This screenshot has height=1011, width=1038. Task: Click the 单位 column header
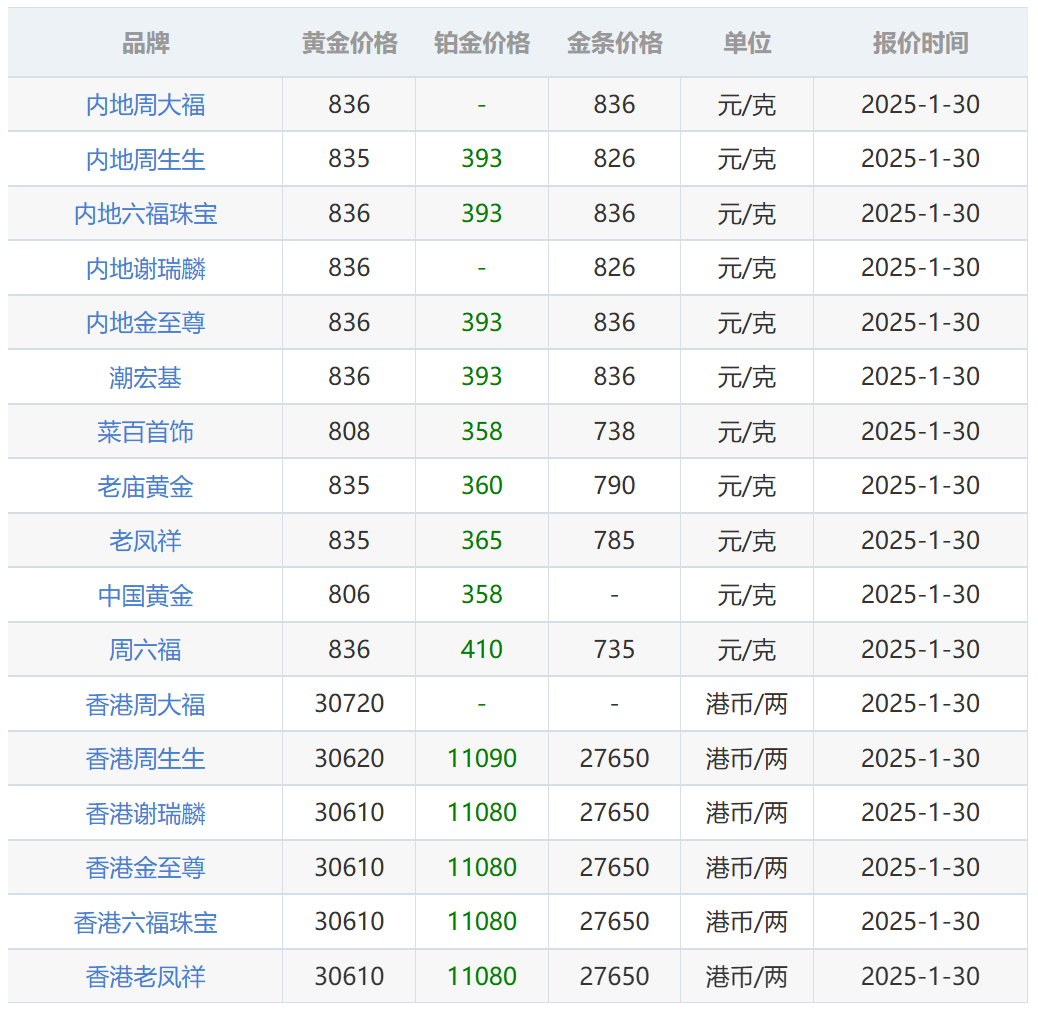point(747,43)
